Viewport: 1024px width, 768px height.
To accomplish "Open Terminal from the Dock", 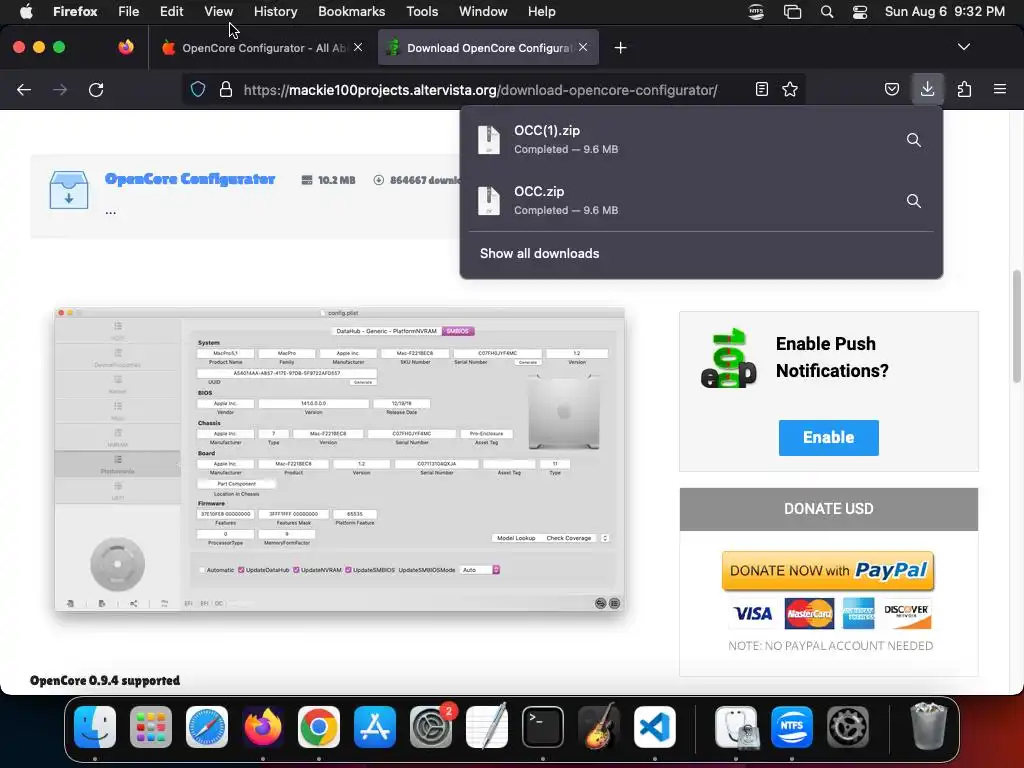I will (543, 727).
